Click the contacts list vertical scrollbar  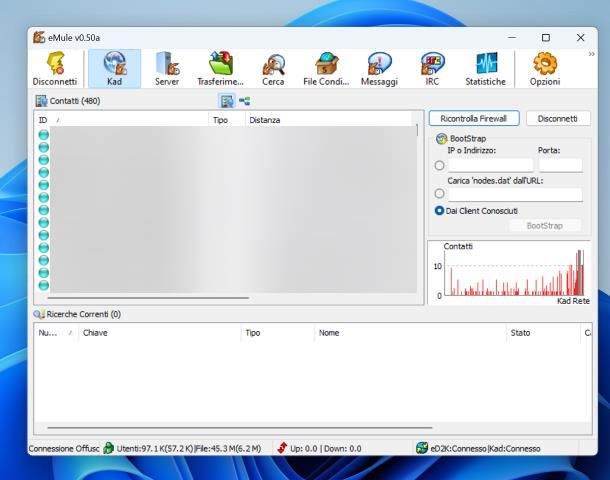tap(418, 130)
